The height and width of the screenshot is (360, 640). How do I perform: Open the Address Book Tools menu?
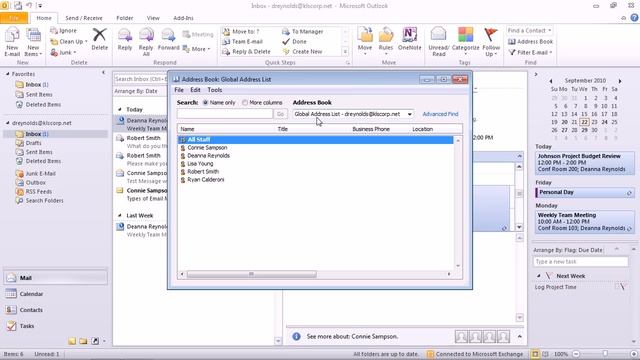tap(214, 90)
